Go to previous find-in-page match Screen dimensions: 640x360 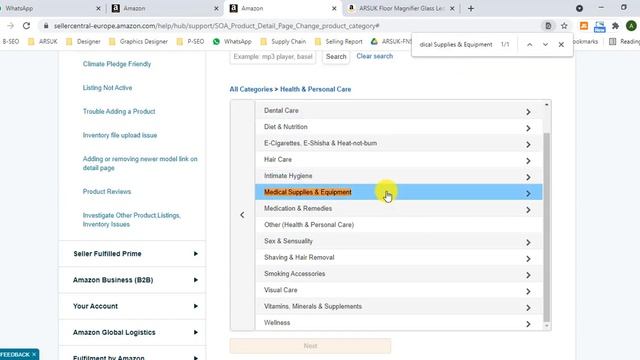pos(529,44)
